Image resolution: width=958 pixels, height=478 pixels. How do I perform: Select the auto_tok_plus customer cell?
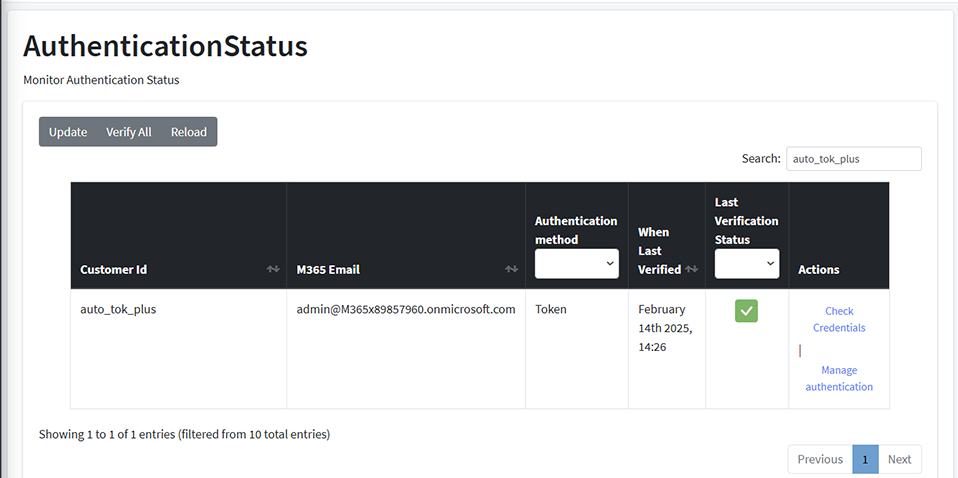(x=178, y=348)
